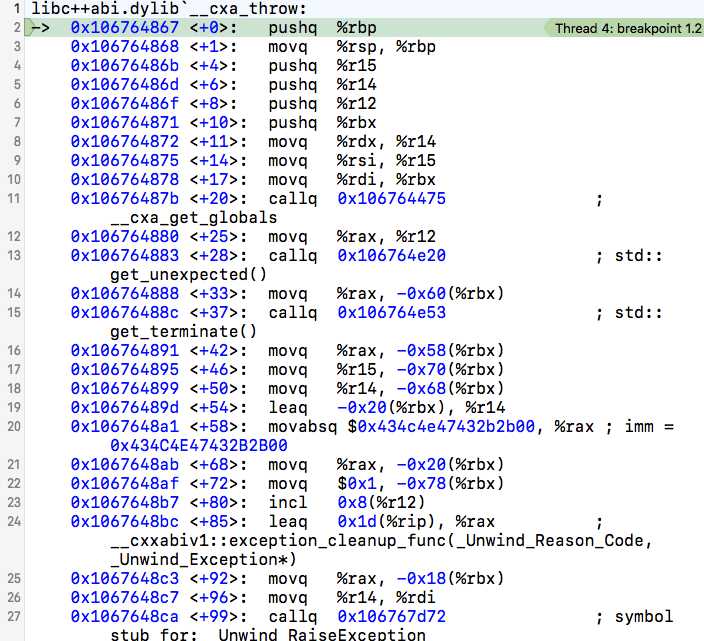Click immediate $0x434c4e47432b2b00 on line 20
This screenshot has width=704, height=641.
point(441,426)
